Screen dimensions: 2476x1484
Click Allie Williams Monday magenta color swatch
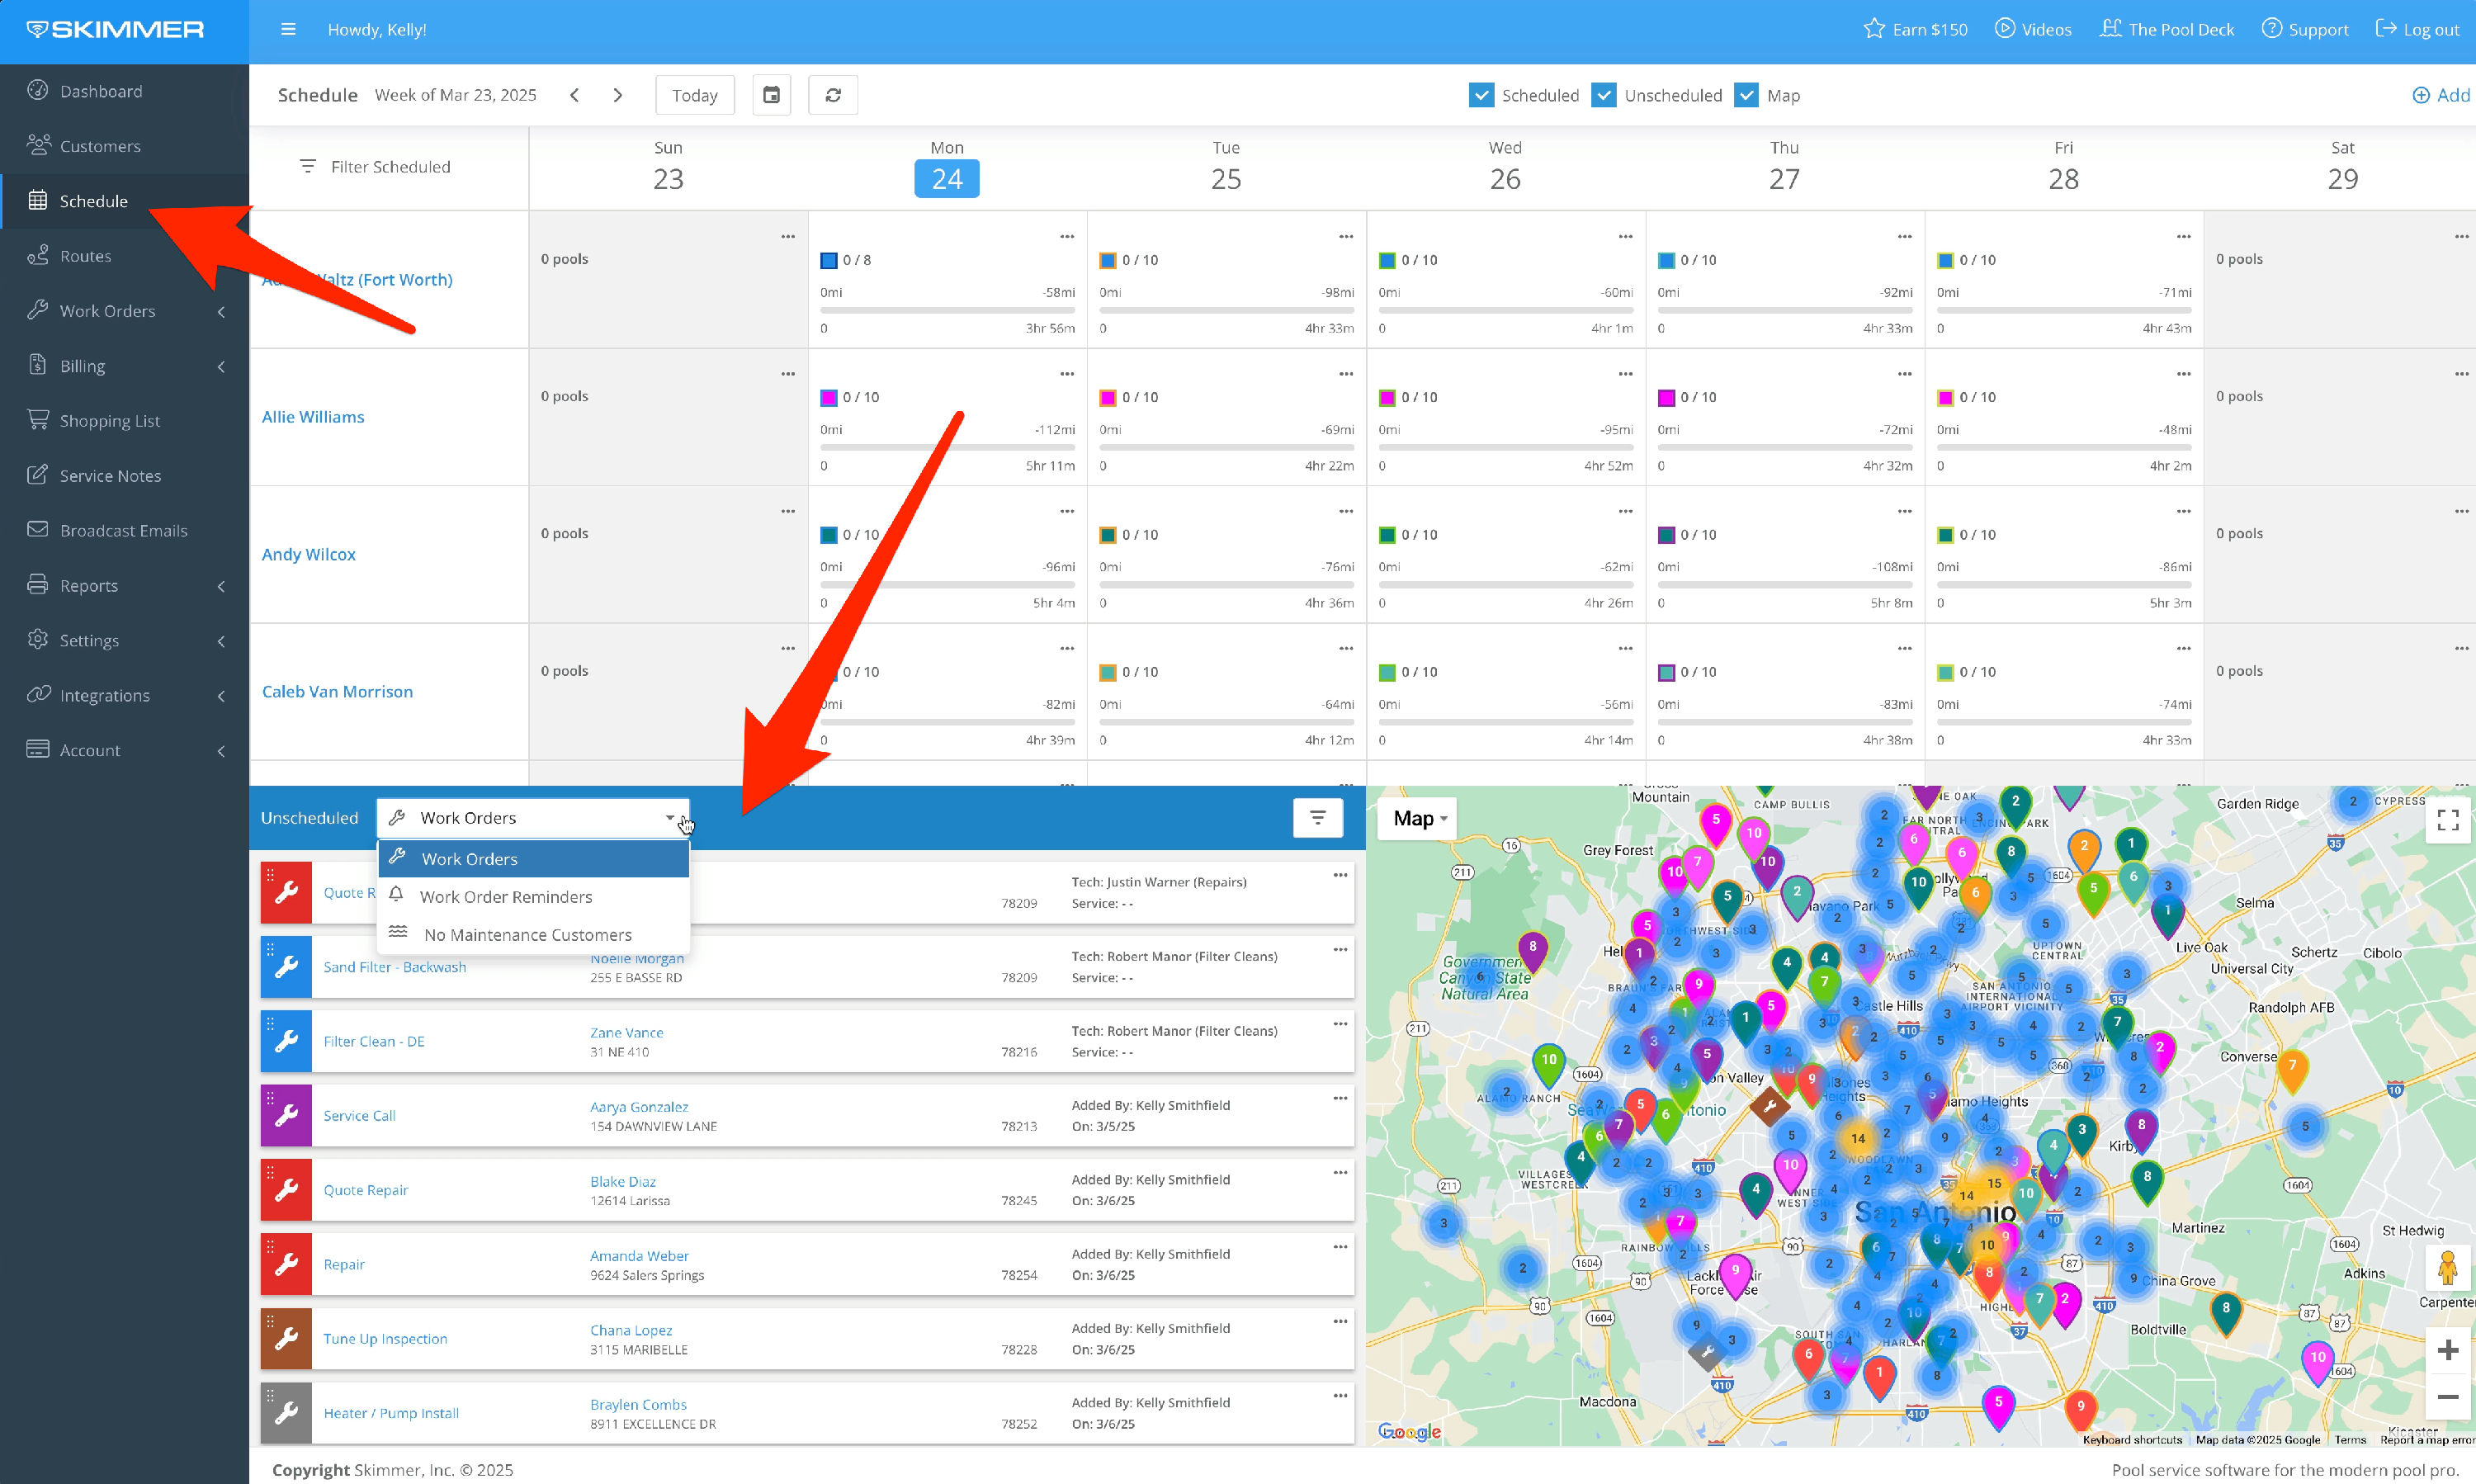click(x=828, y=398)
